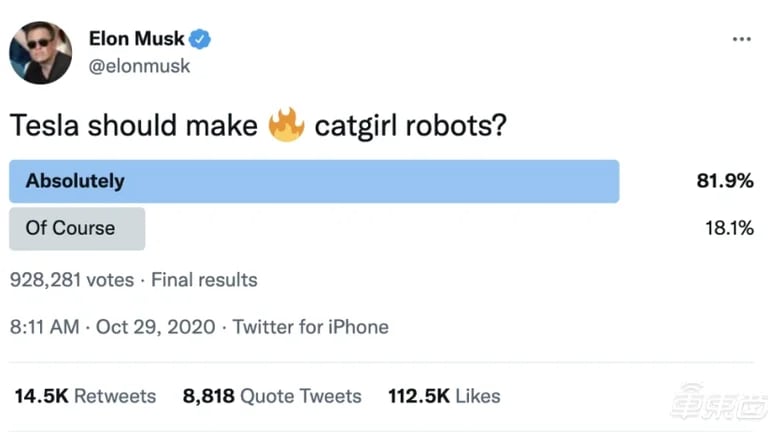768x432 pixels.
Task: Select the "Of Course" poll option
Action: coord(77,228)
